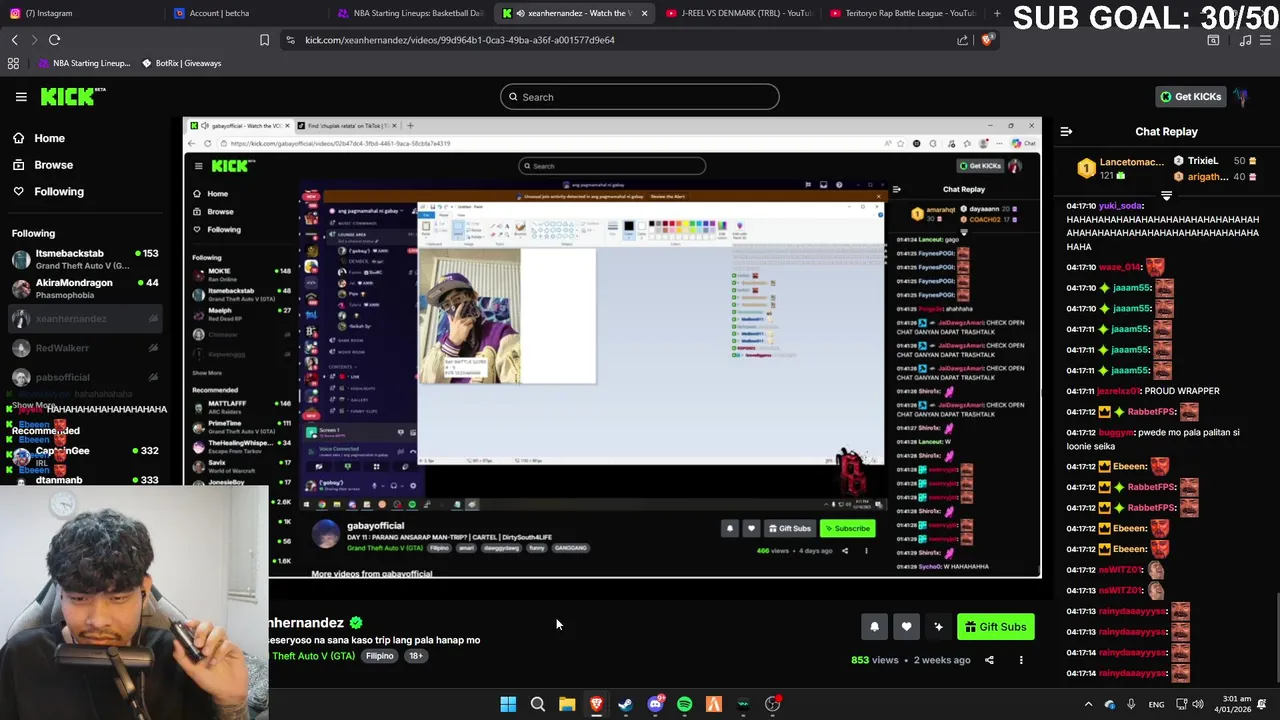Open the apps grid in the bookmarks bar
Viewport: 1280px width, 720px height.
pos(13,63)
